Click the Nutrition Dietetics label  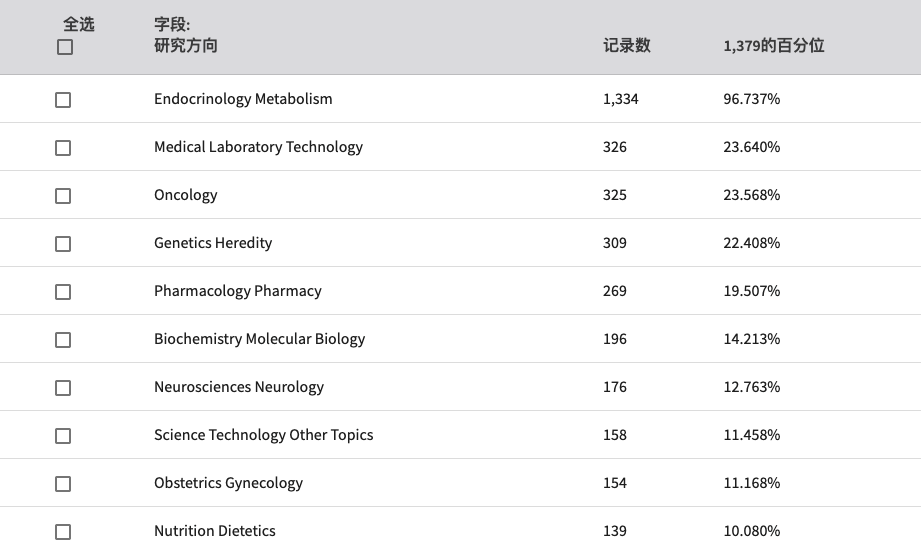pos(215,531)
